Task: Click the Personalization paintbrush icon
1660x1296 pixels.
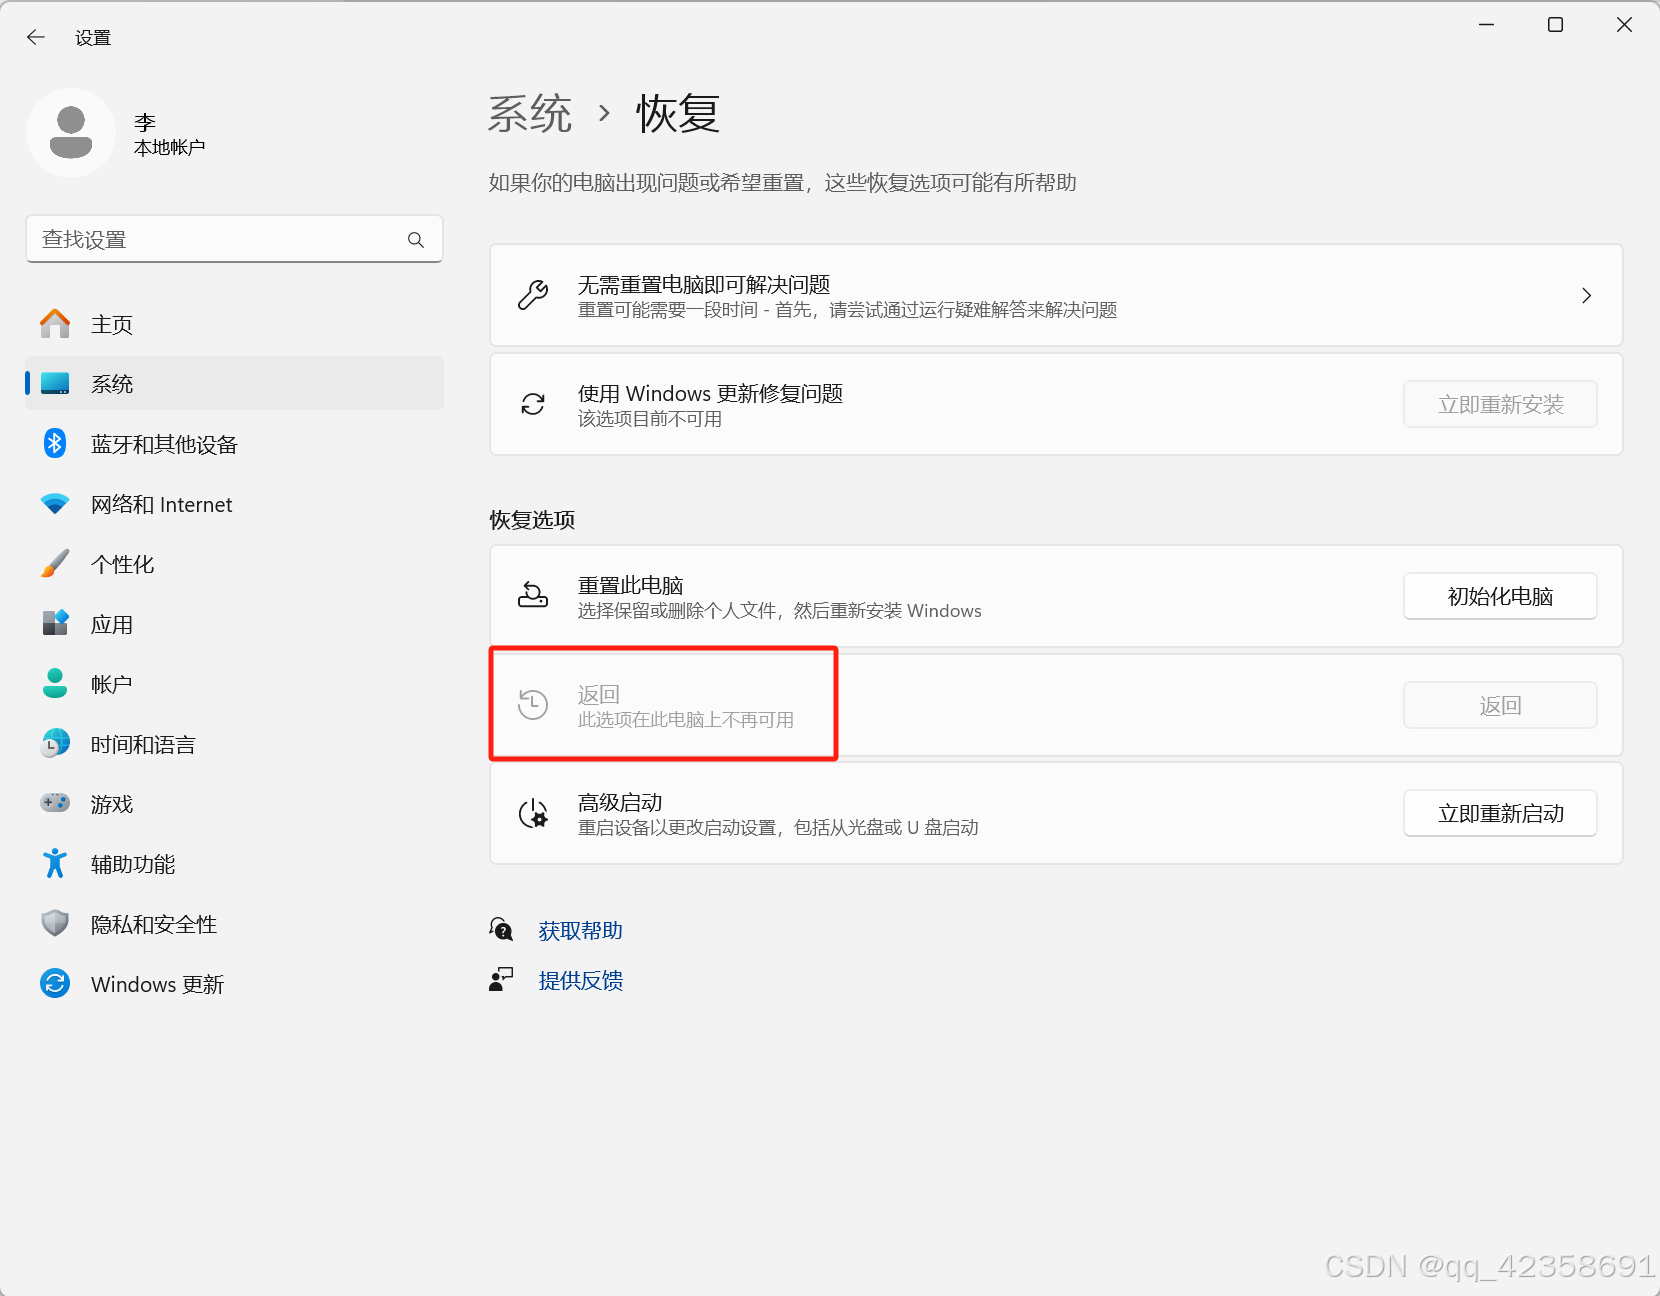Action: click(55, 564)
